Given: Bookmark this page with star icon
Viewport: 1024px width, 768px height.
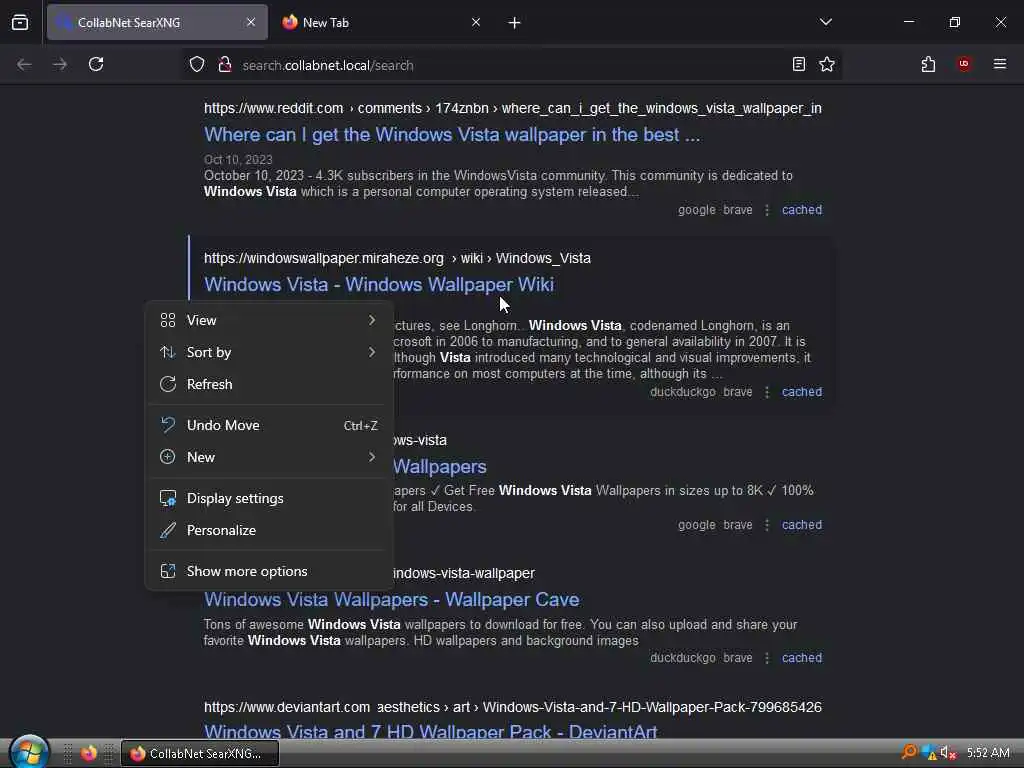Looking at the screenshot, I should [827, 64].
